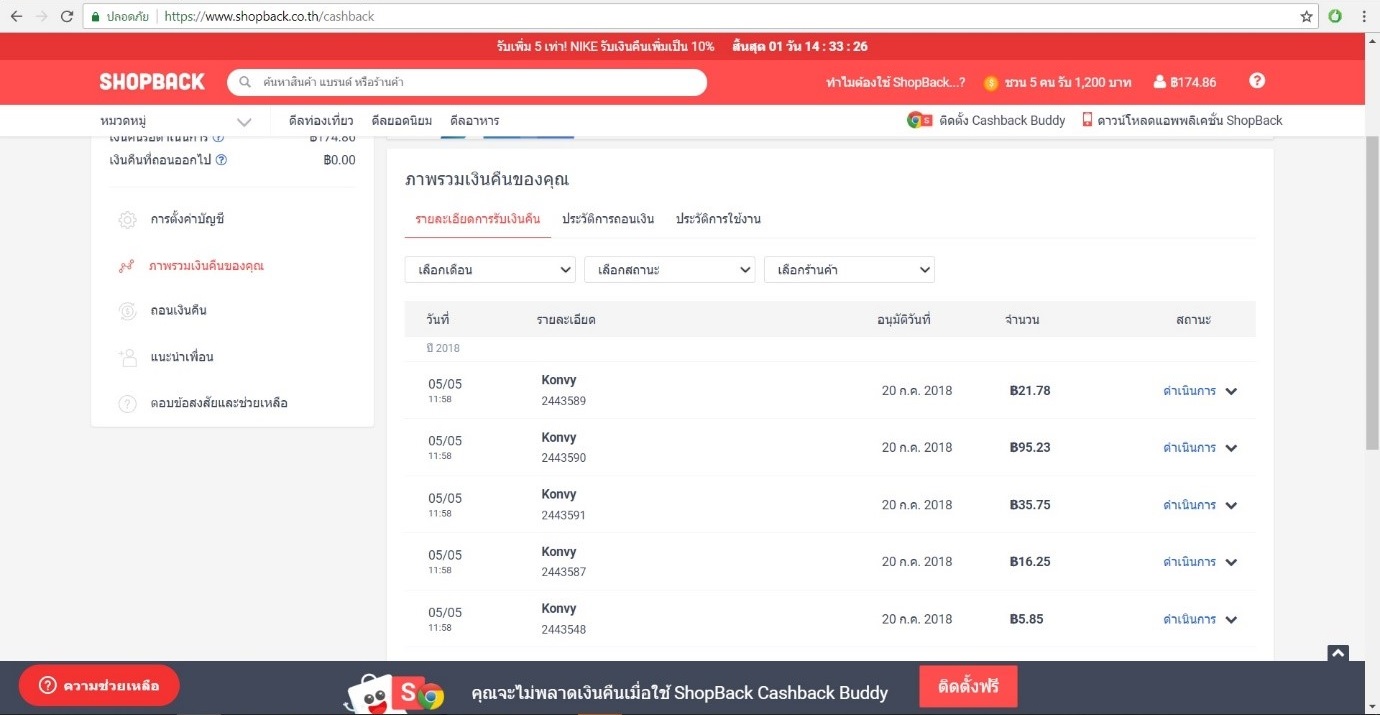
Task: Click ดำเนินการ status for order 2443589
Action: coord(1189,391)
